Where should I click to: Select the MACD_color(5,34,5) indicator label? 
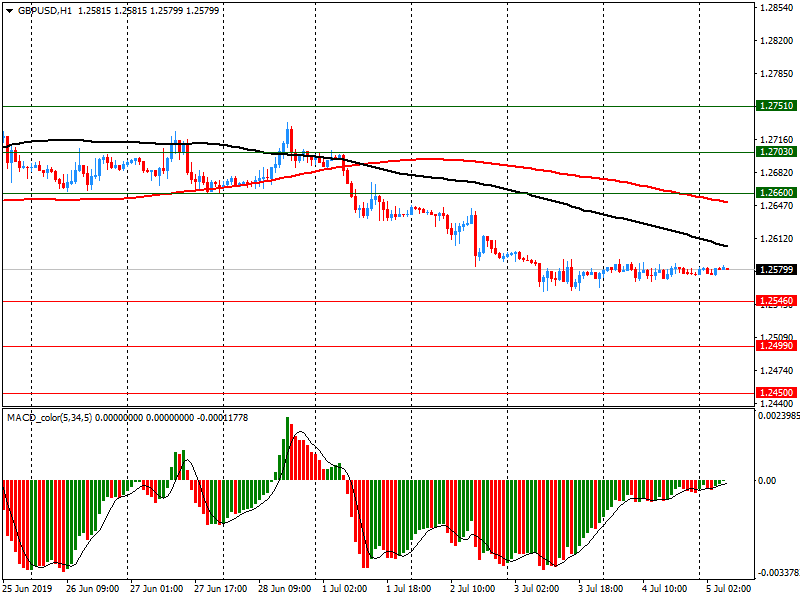pyautogui.click(x=49, y=418)
